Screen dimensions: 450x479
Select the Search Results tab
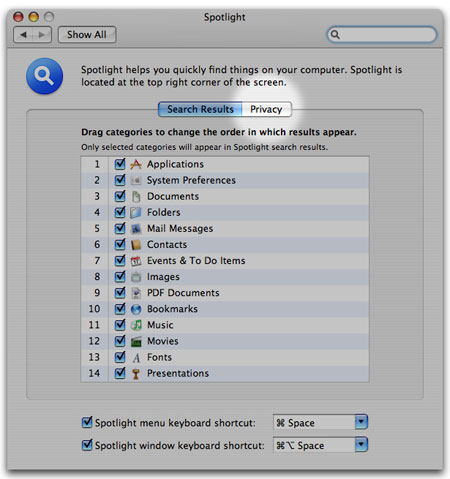[x=200, y=109]
